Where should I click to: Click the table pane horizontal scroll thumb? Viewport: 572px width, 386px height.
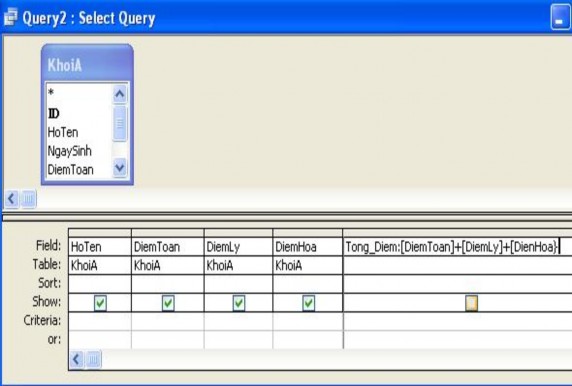[28, 199]
